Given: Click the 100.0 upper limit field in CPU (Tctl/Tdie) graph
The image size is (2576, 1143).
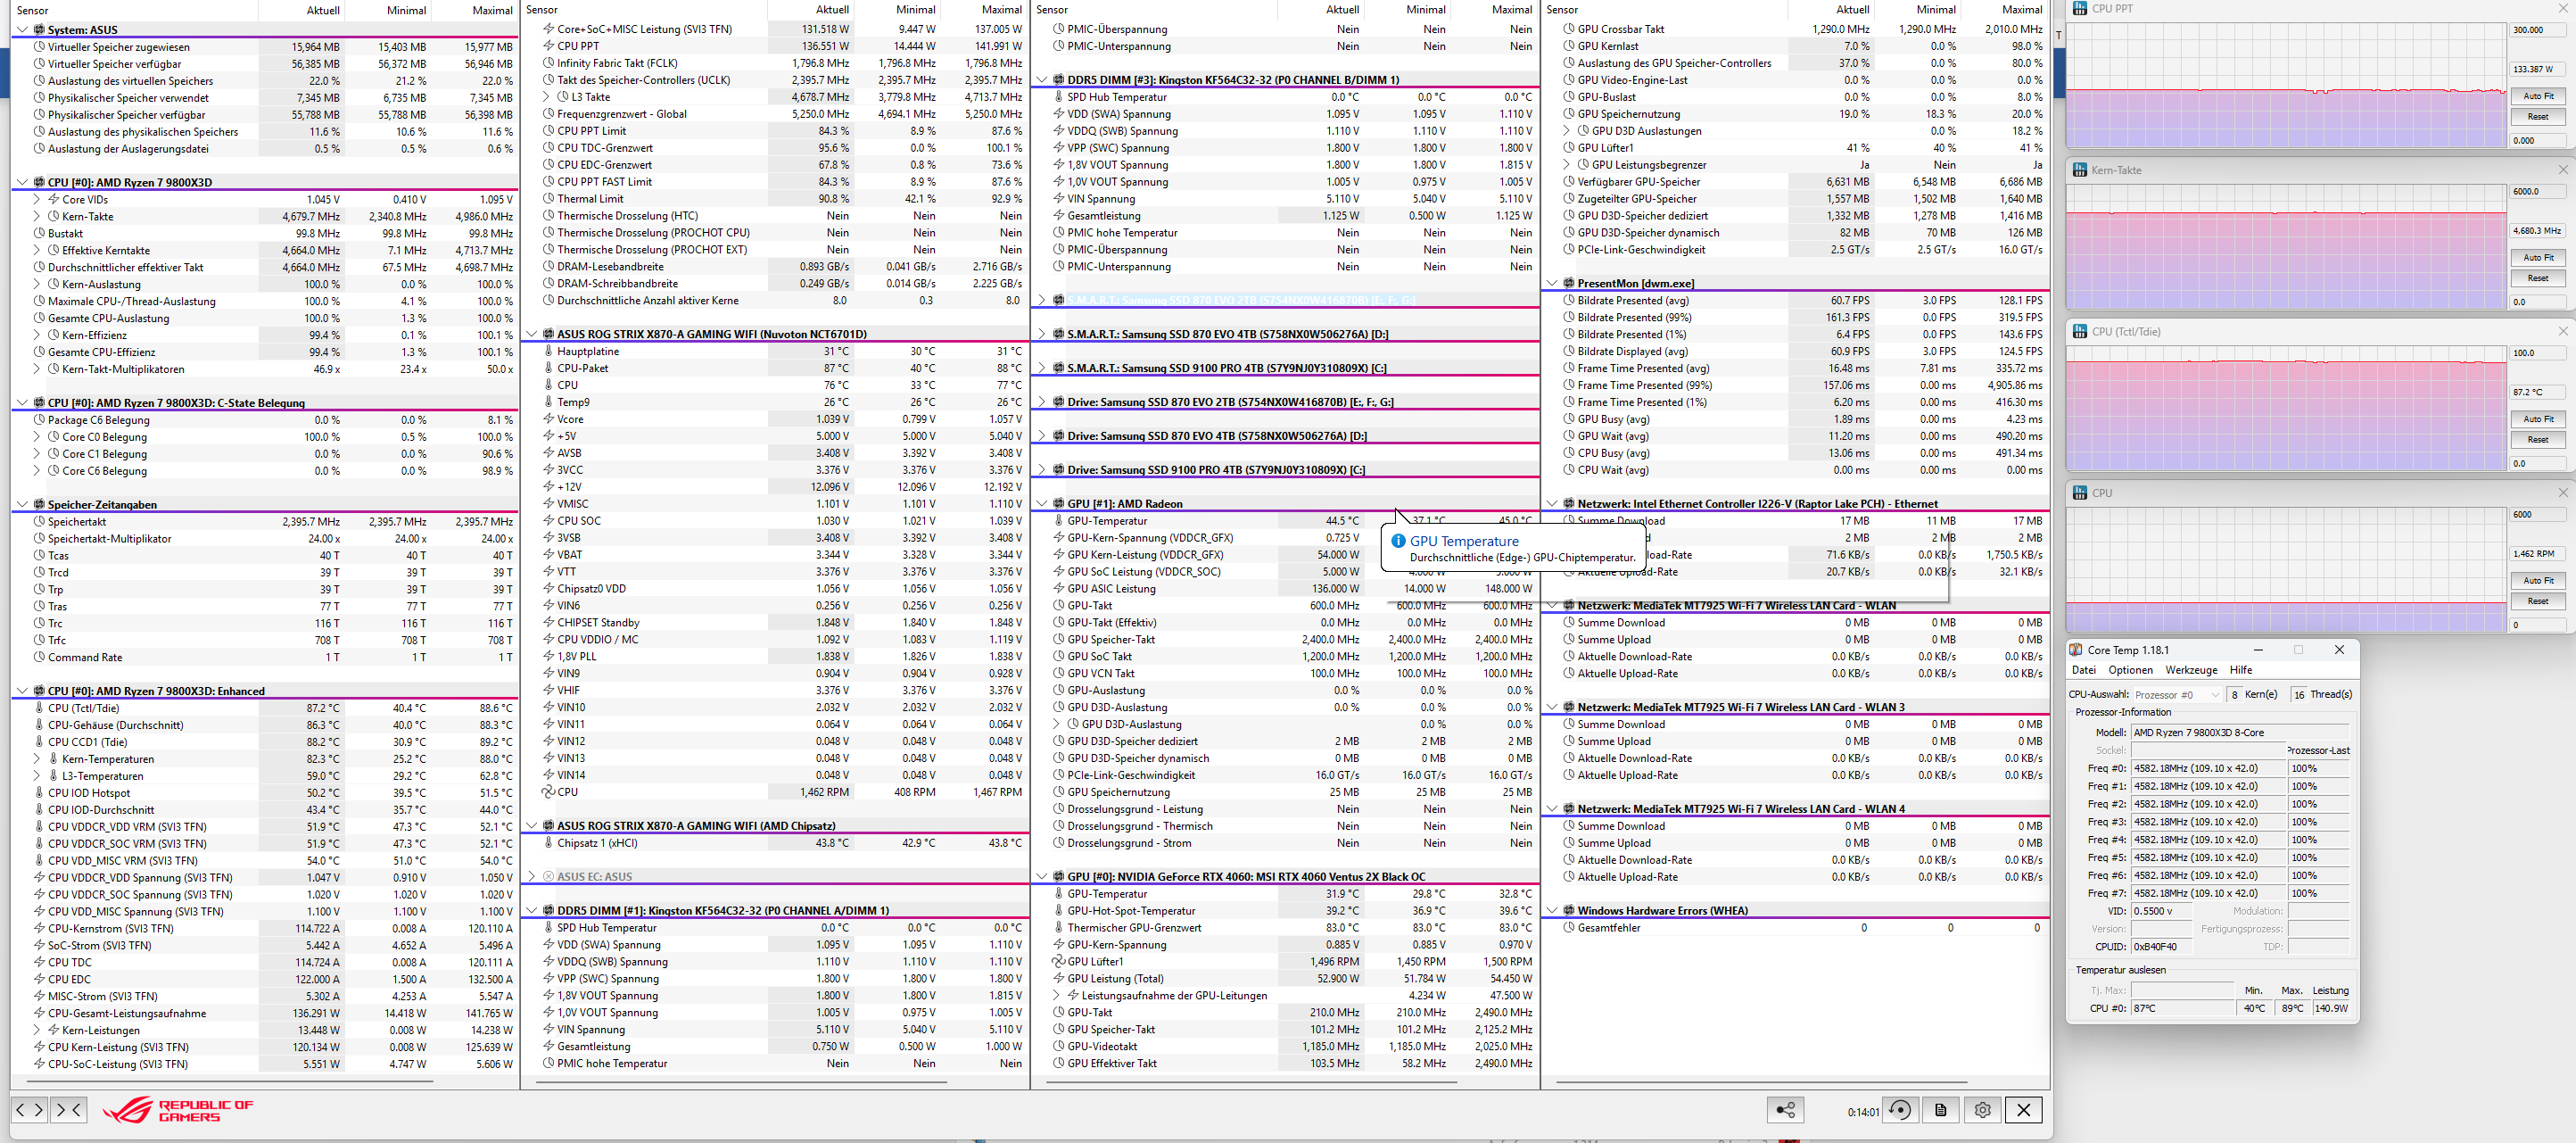Looking at the screenshot, I should point(2538,353).
